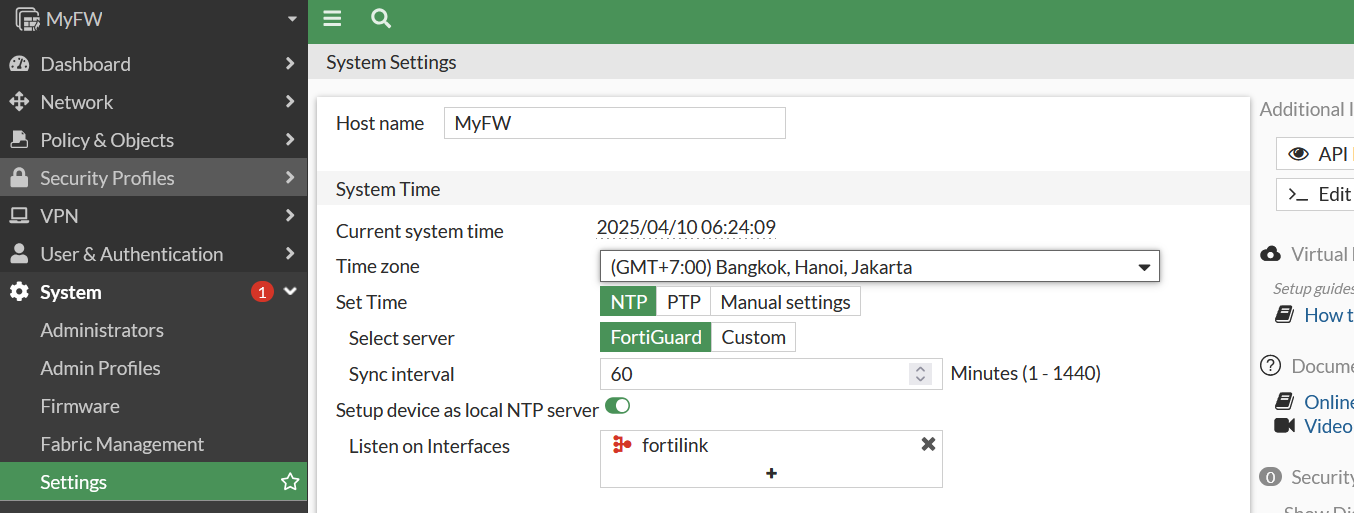Click the MyFW FortiGate device icon
Screen dimensions: 1354x513
(x=27, y=19)
